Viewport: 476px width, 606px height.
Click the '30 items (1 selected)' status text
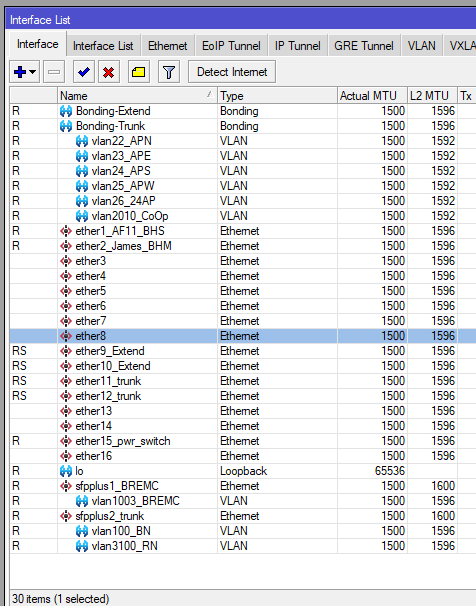[60, 599]
